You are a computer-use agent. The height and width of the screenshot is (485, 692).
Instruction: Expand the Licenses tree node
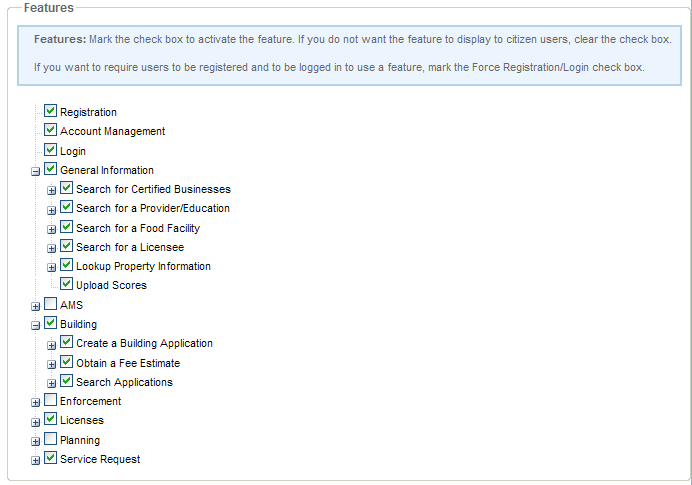click(36, 422)
